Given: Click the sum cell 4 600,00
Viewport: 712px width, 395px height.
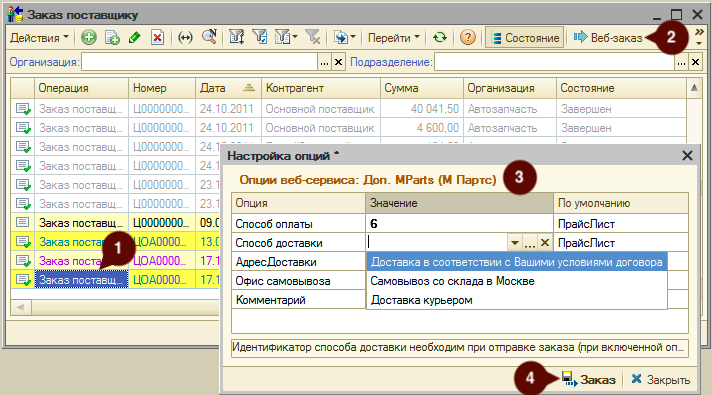Looking at the screenshot, I should point(422,128).
